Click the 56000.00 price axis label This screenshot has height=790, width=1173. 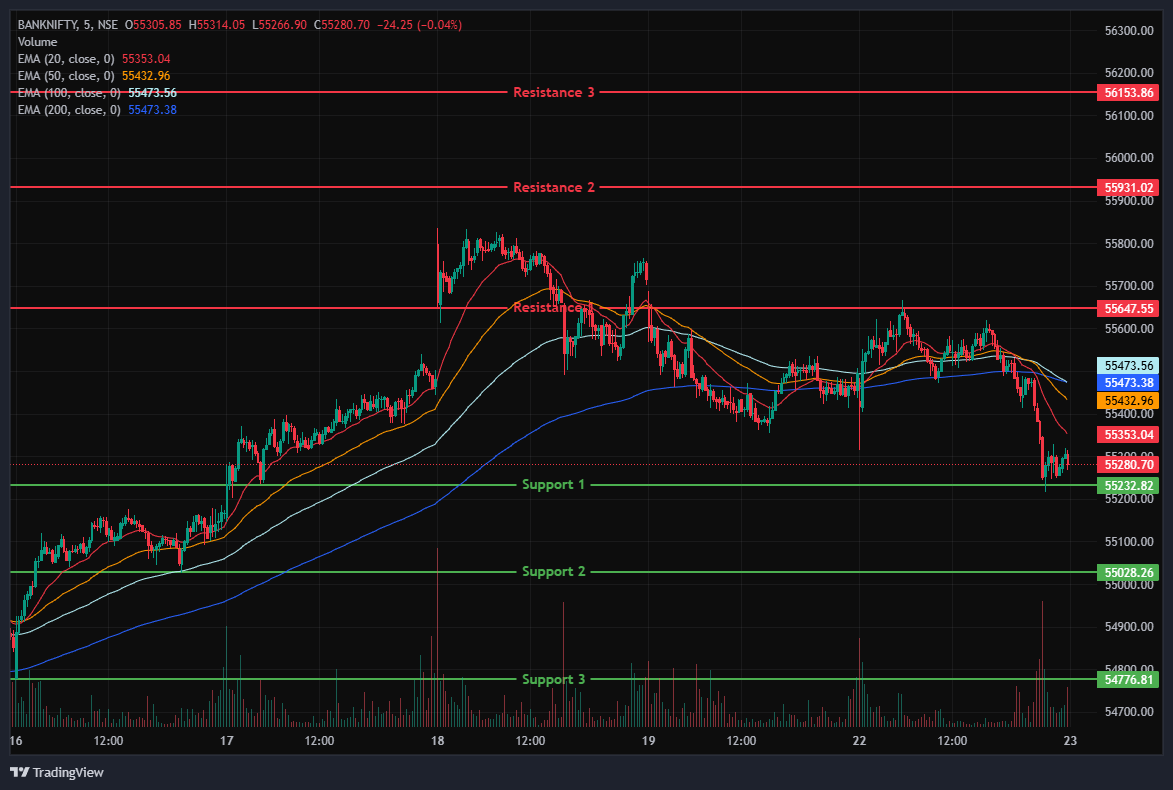point(1129,158)
